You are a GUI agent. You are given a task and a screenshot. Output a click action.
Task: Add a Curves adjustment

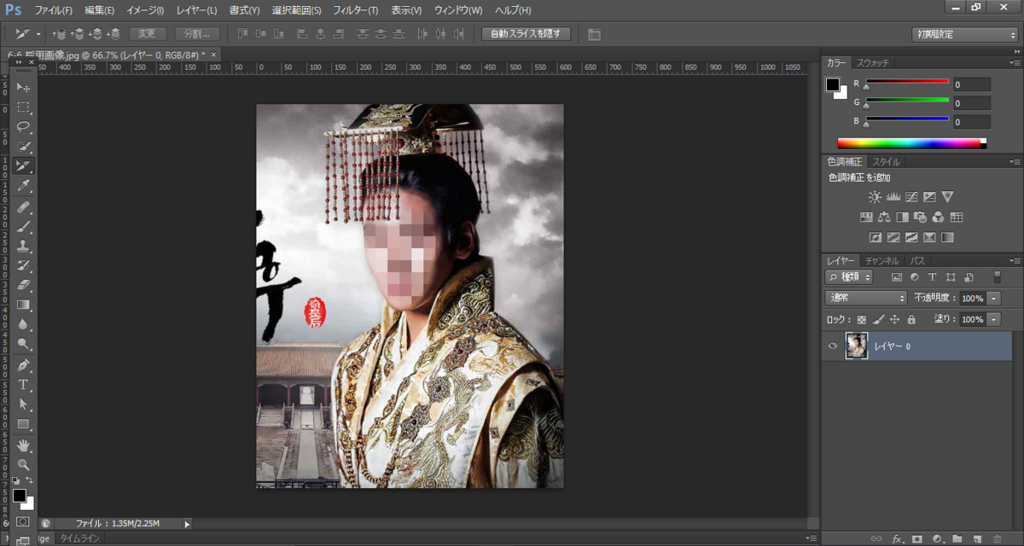coord(912,197)
